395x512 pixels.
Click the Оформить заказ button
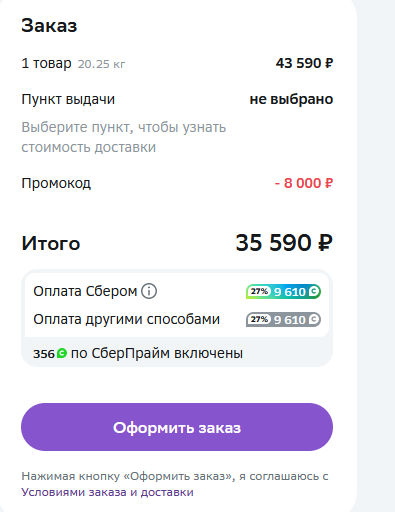177,427
